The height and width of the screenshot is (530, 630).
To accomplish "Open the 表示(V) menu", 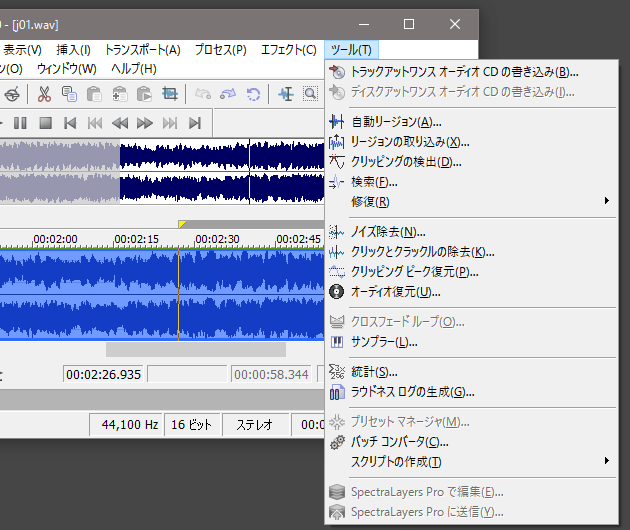I will [22, 50].
